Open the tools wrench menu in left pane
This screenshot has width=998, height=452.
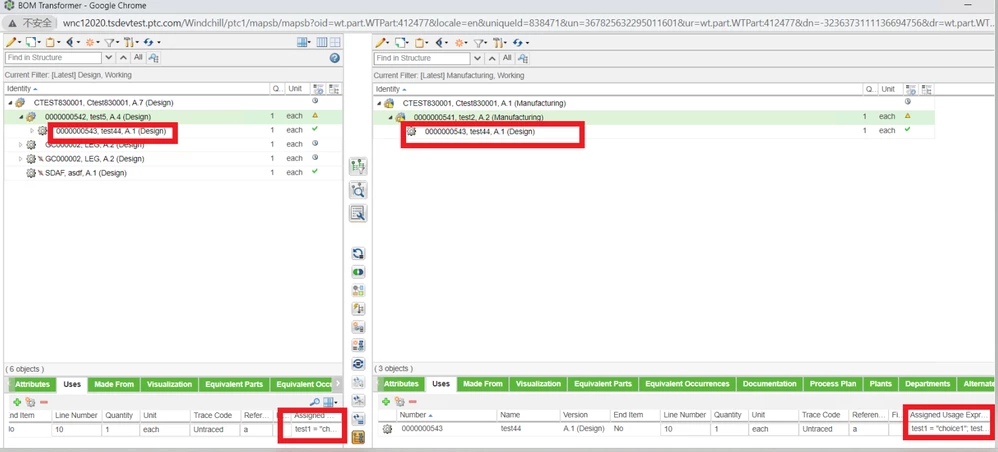(x=130, y=42)
